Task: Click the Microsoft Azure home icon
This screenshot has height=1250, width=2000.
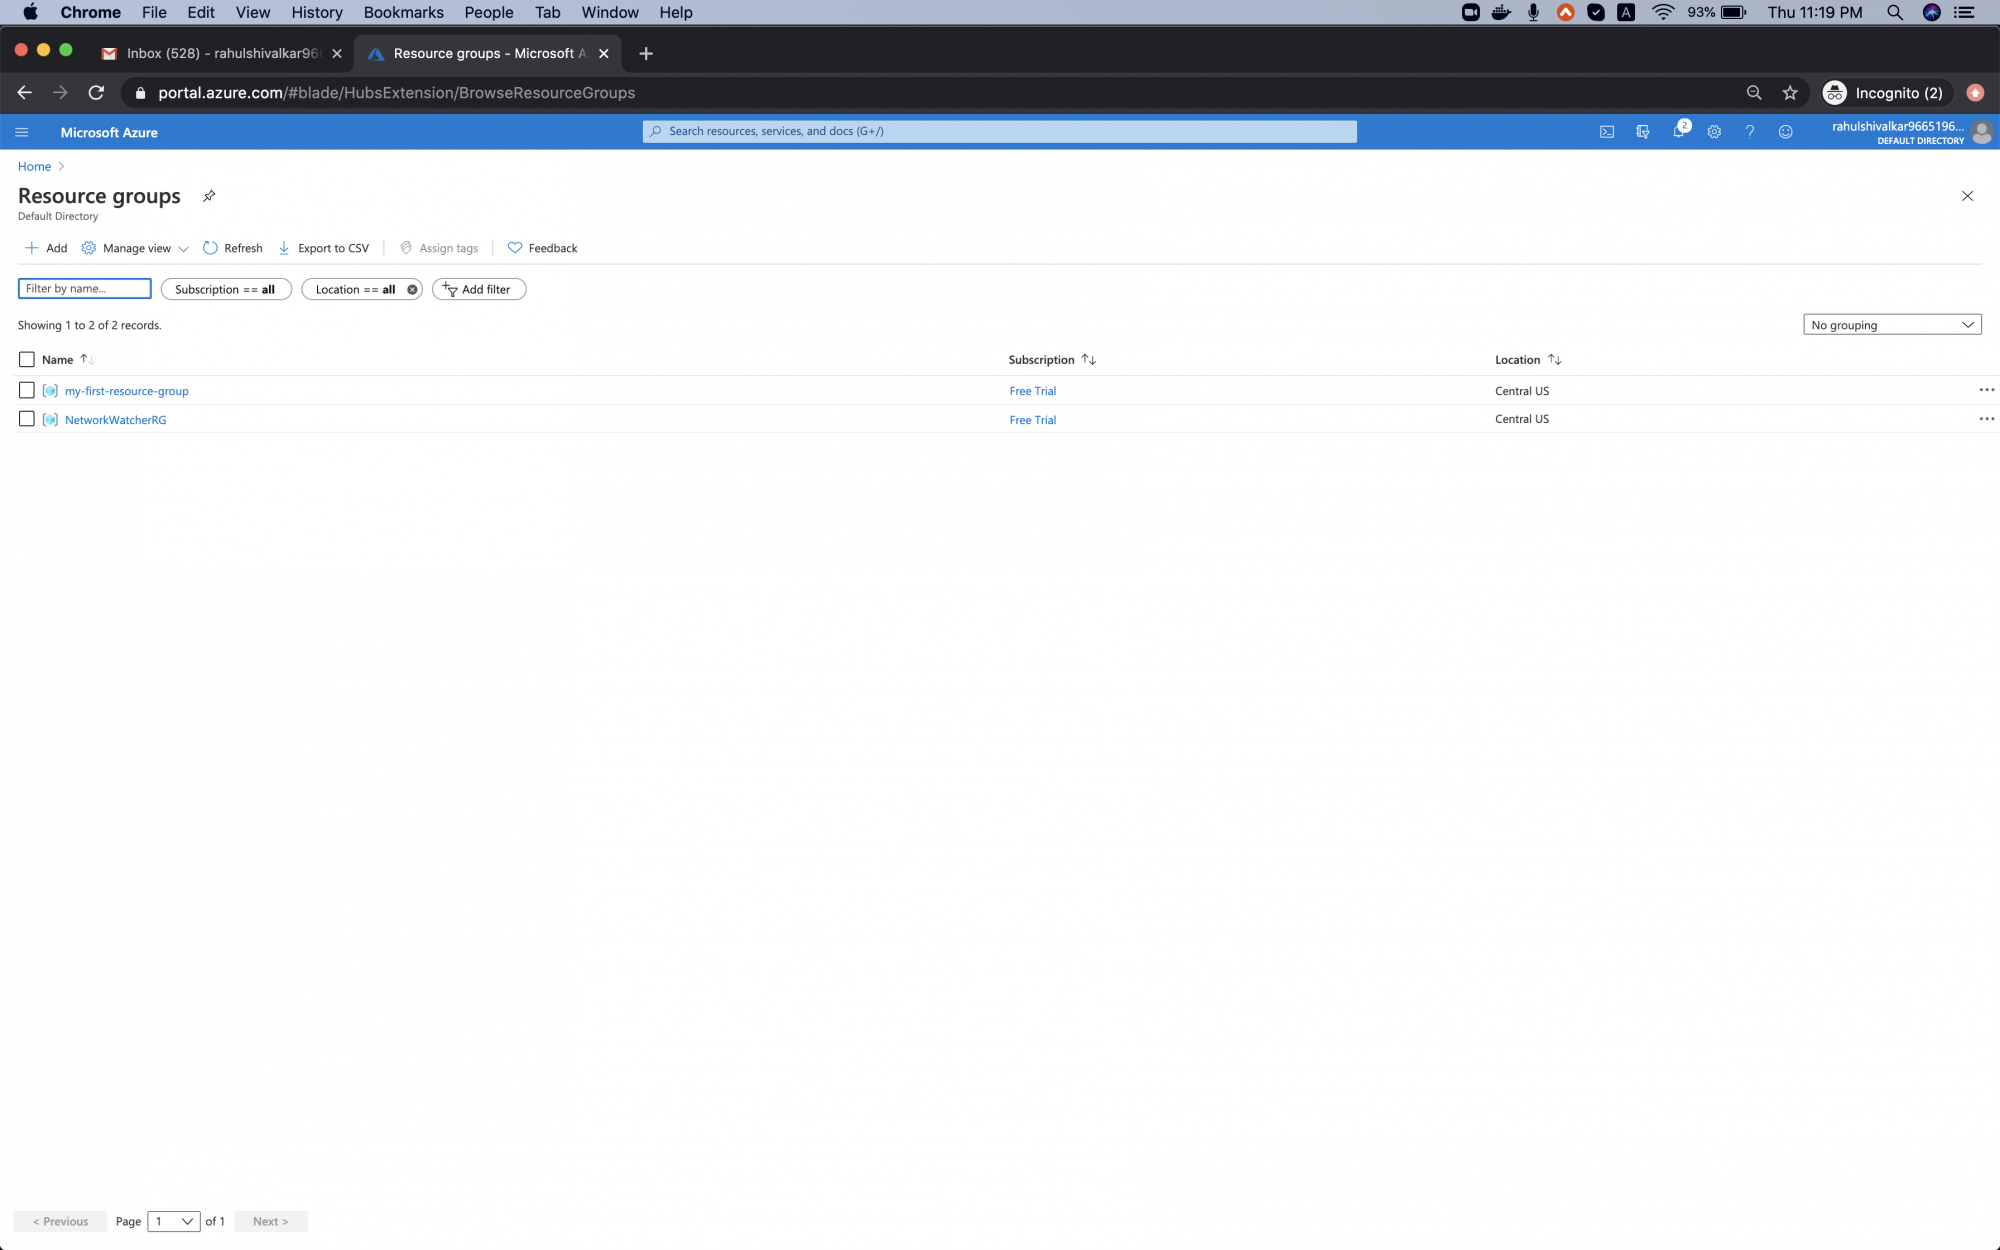Action: [109, 131]
